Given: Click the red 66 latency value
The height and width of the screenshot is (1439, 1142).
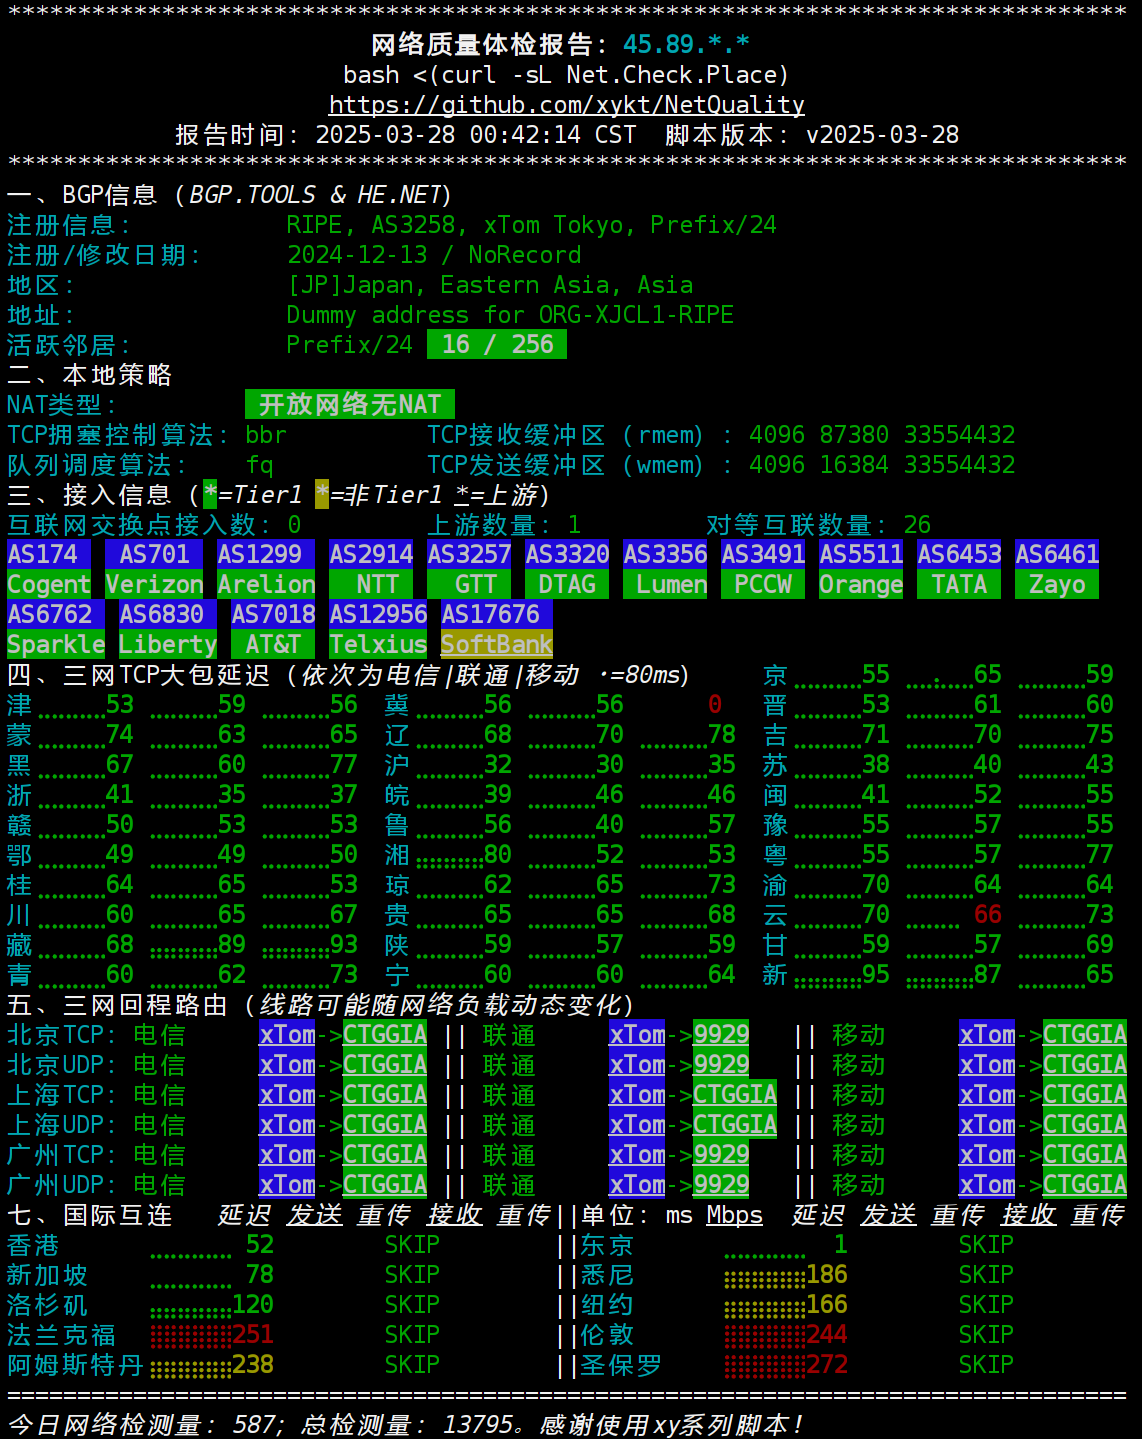Looking at the screenshot, I should pos(987,915).
